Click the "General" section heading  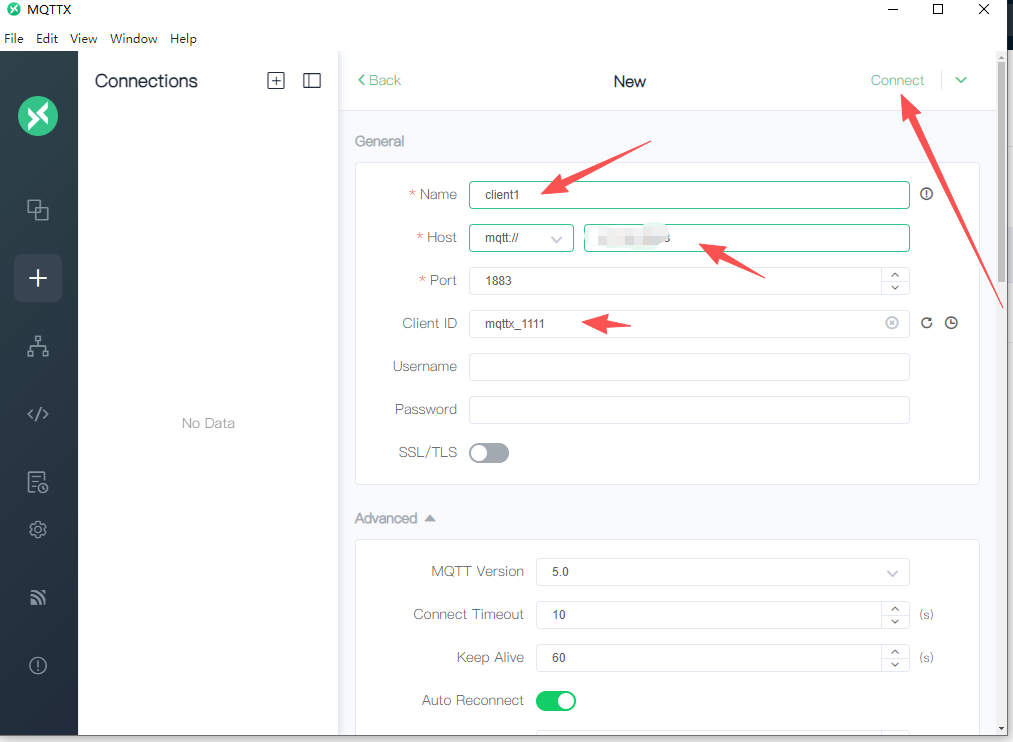379,141
